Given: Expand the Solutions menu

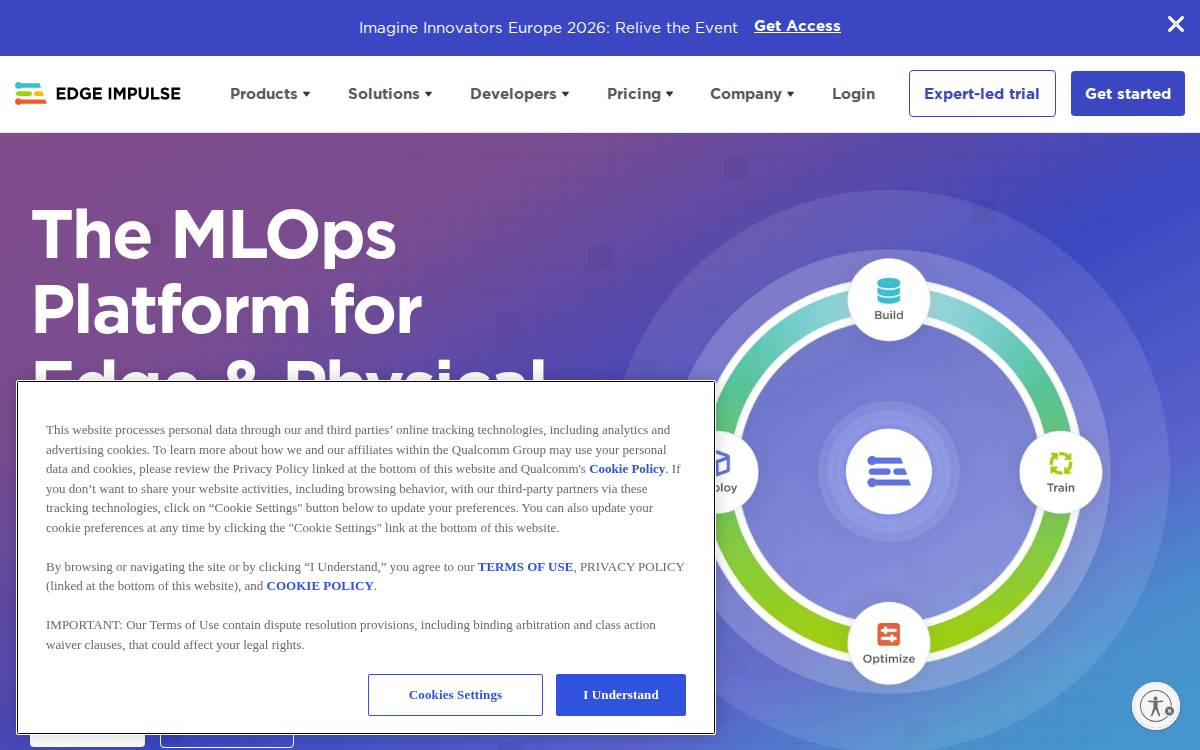Looking at the screenshot, I should tap(390, 94).
